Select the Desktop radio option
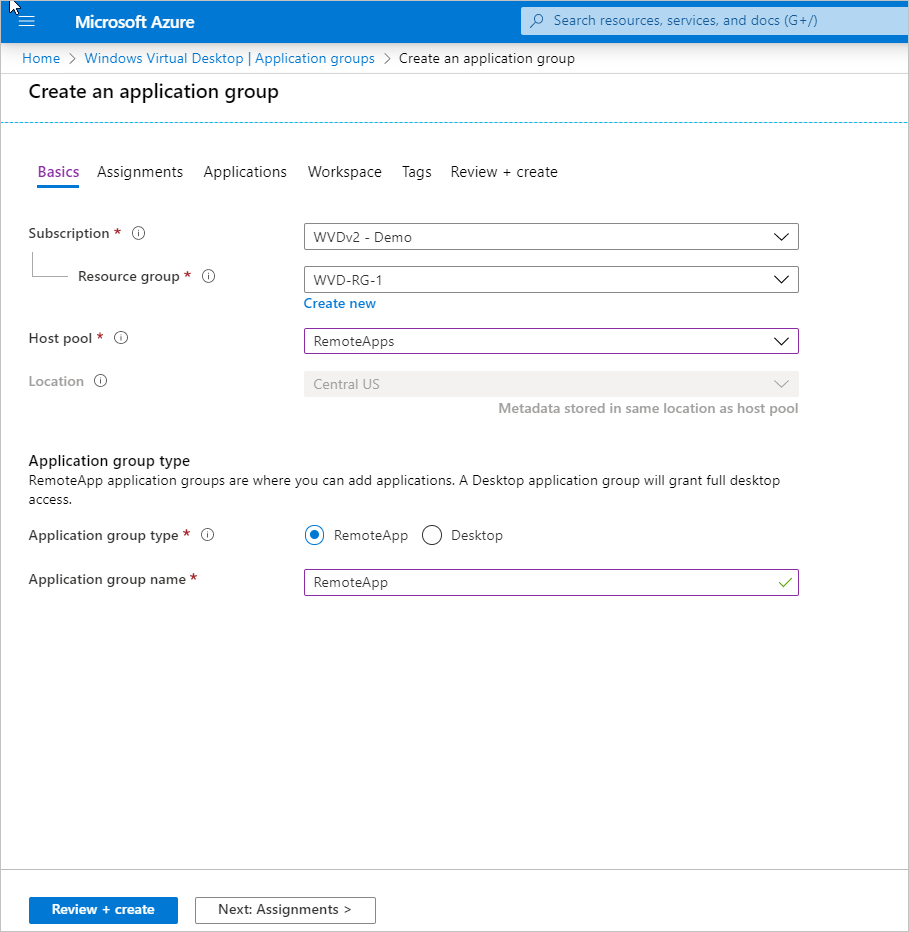 pos(432,535)
